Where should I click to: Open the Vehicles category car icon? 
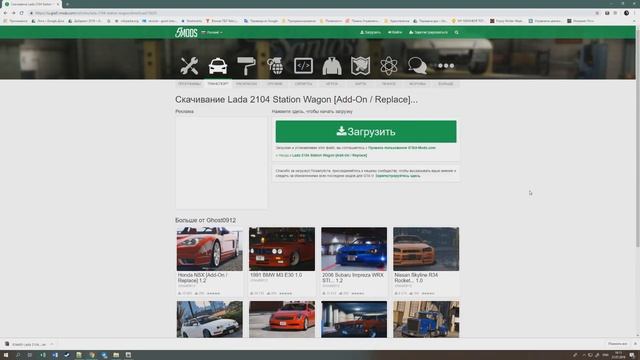tap(218, 66)
